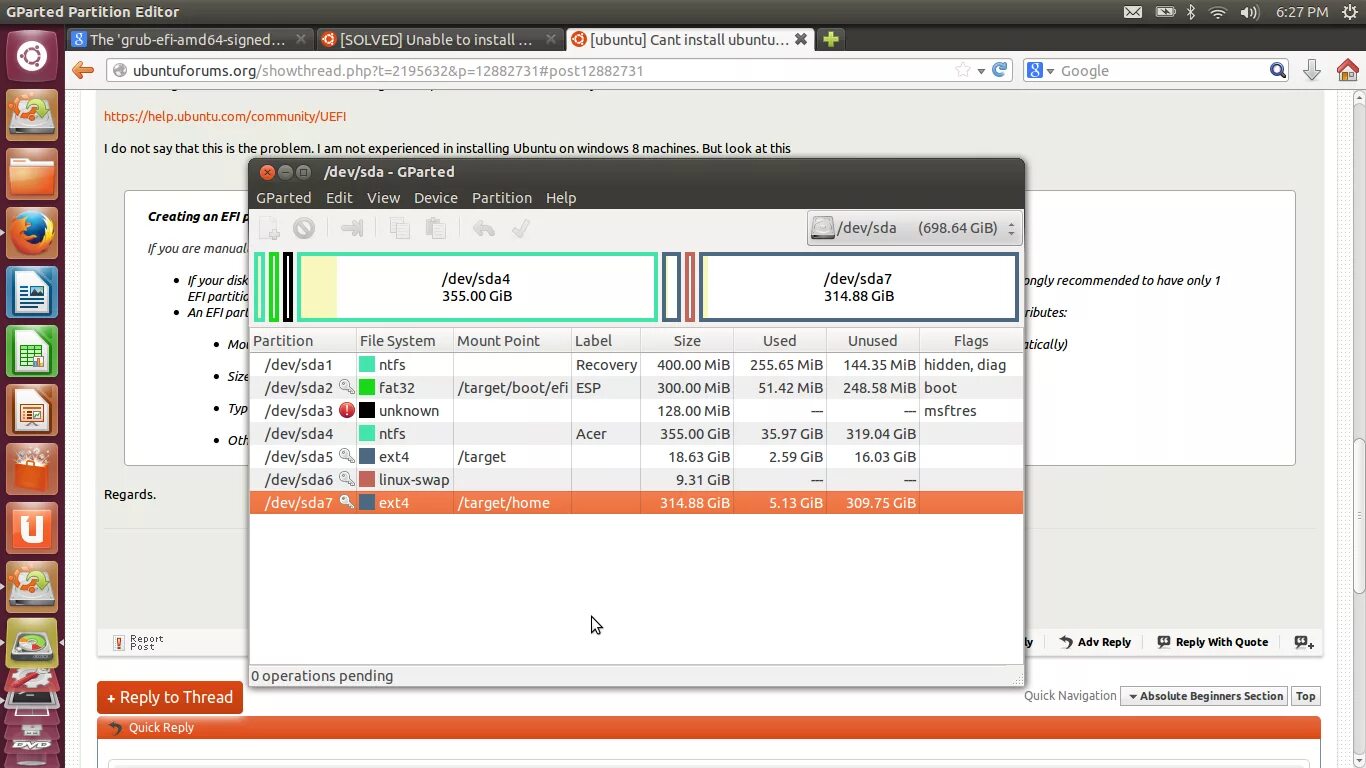Screen dimensions: 1366x768
Task: Click the Adv Reply button
Action: tap(1094, 642)
